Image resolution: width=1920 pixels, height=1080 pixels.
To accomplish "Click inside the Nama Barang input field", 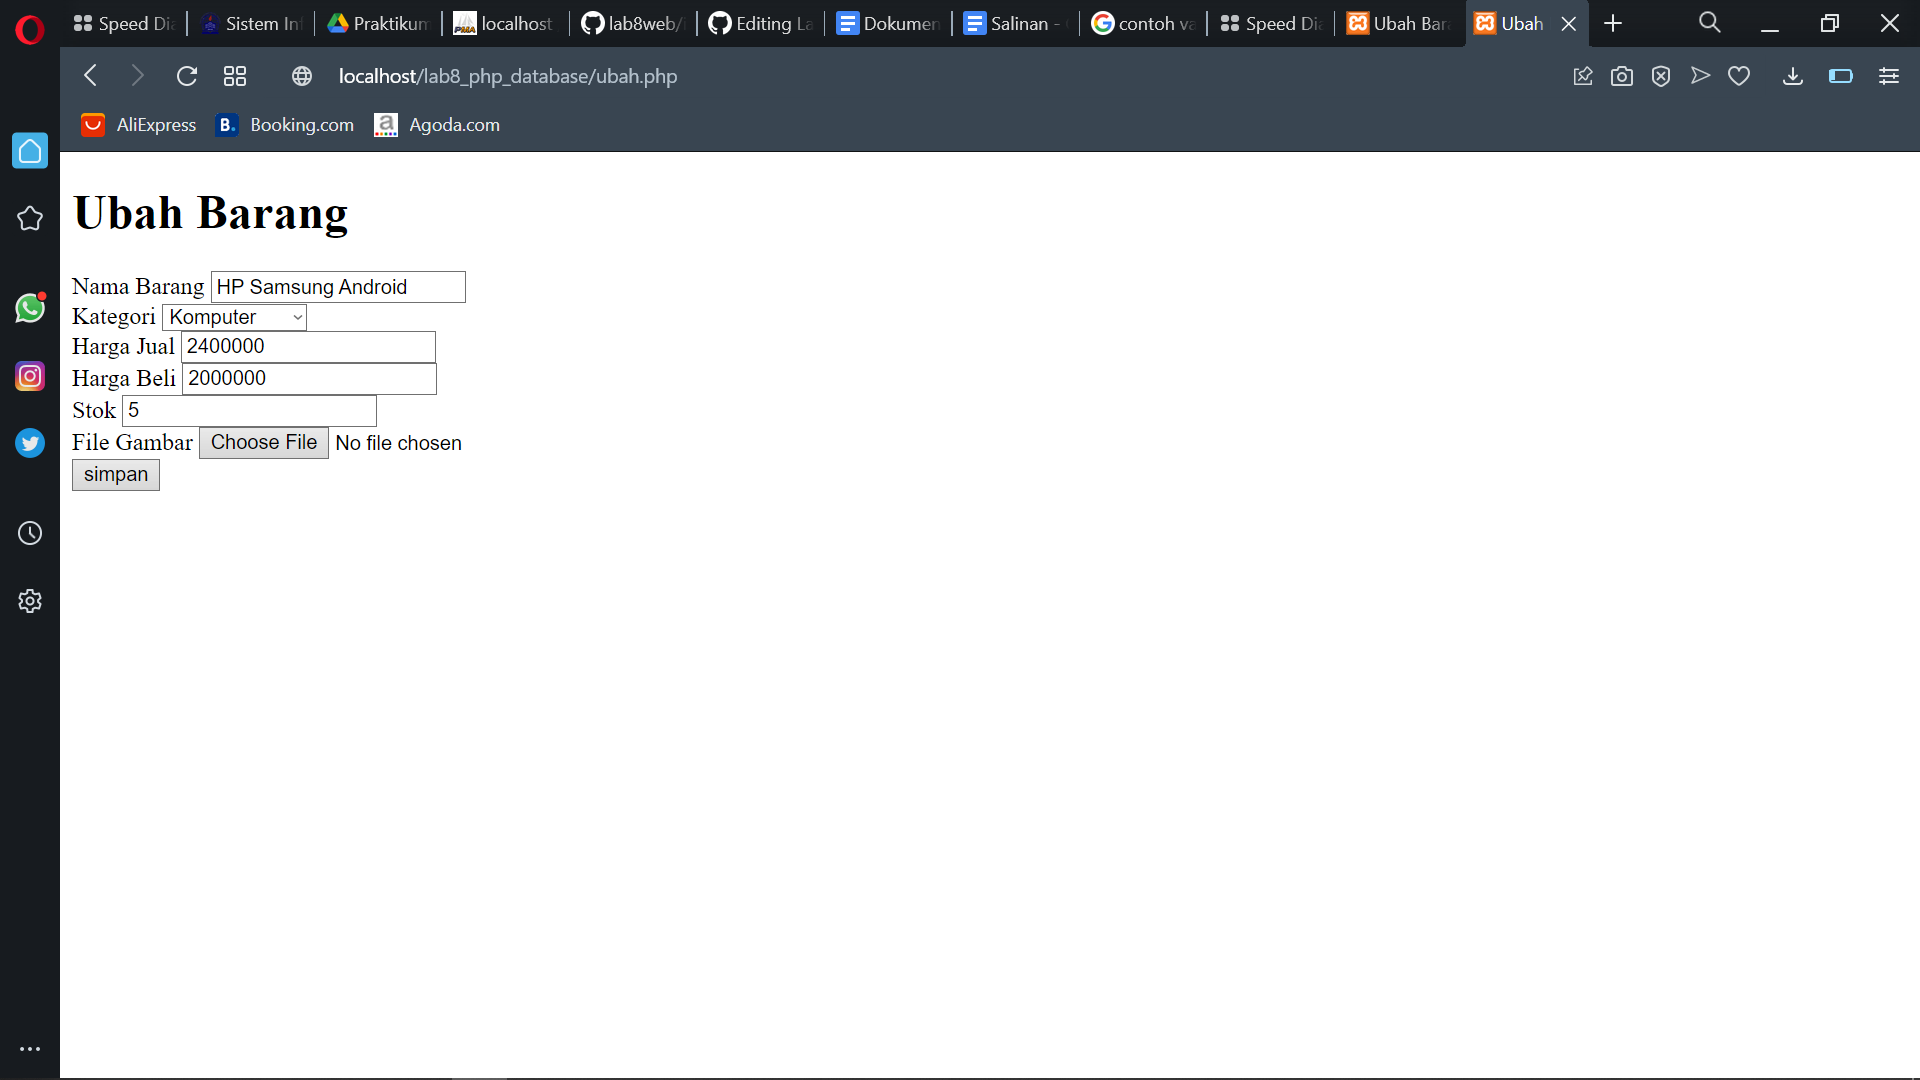I will tap(337, 287).
